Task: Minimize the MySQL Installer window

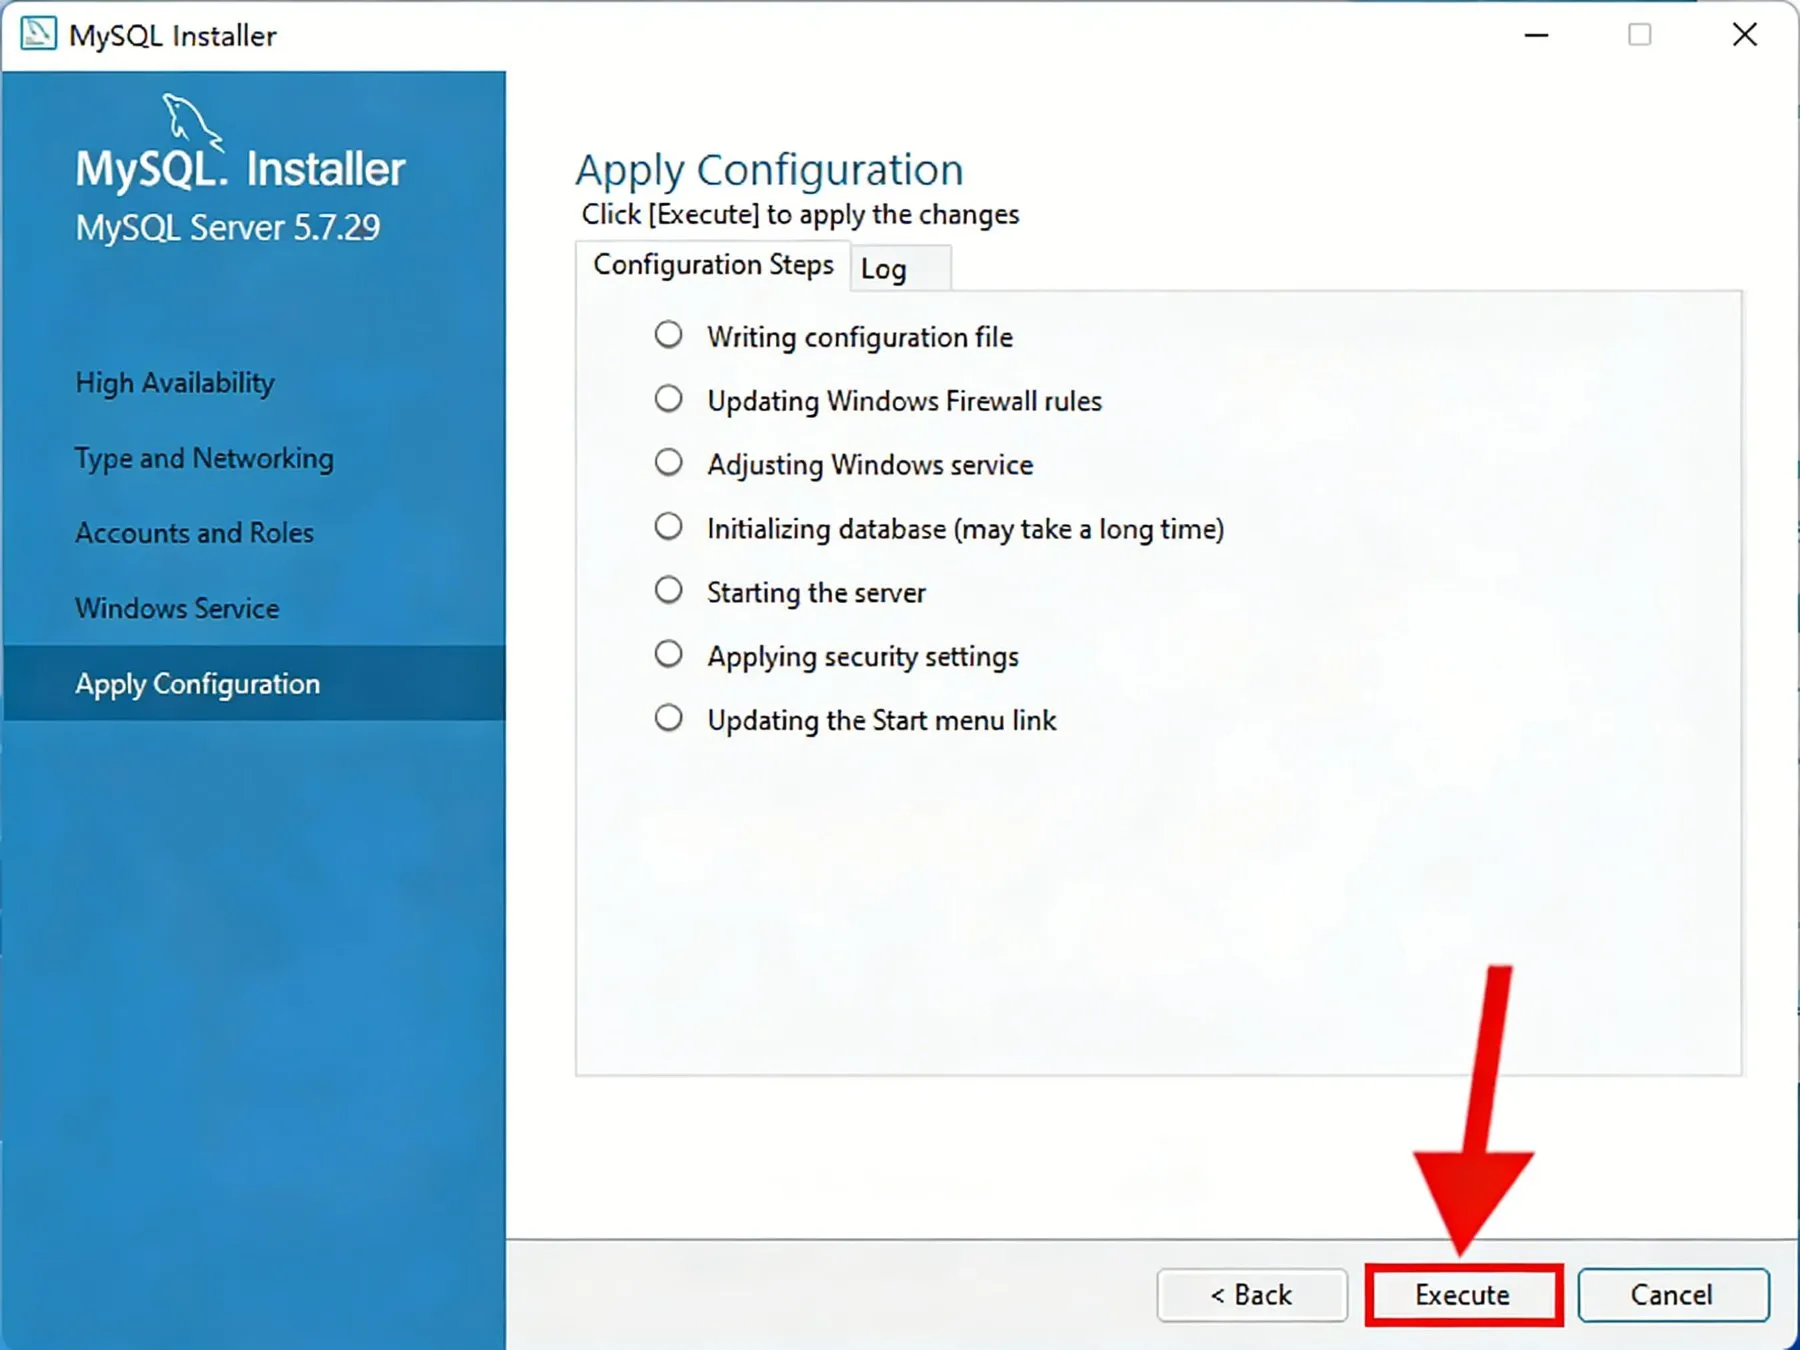Action: point(1536,35)
